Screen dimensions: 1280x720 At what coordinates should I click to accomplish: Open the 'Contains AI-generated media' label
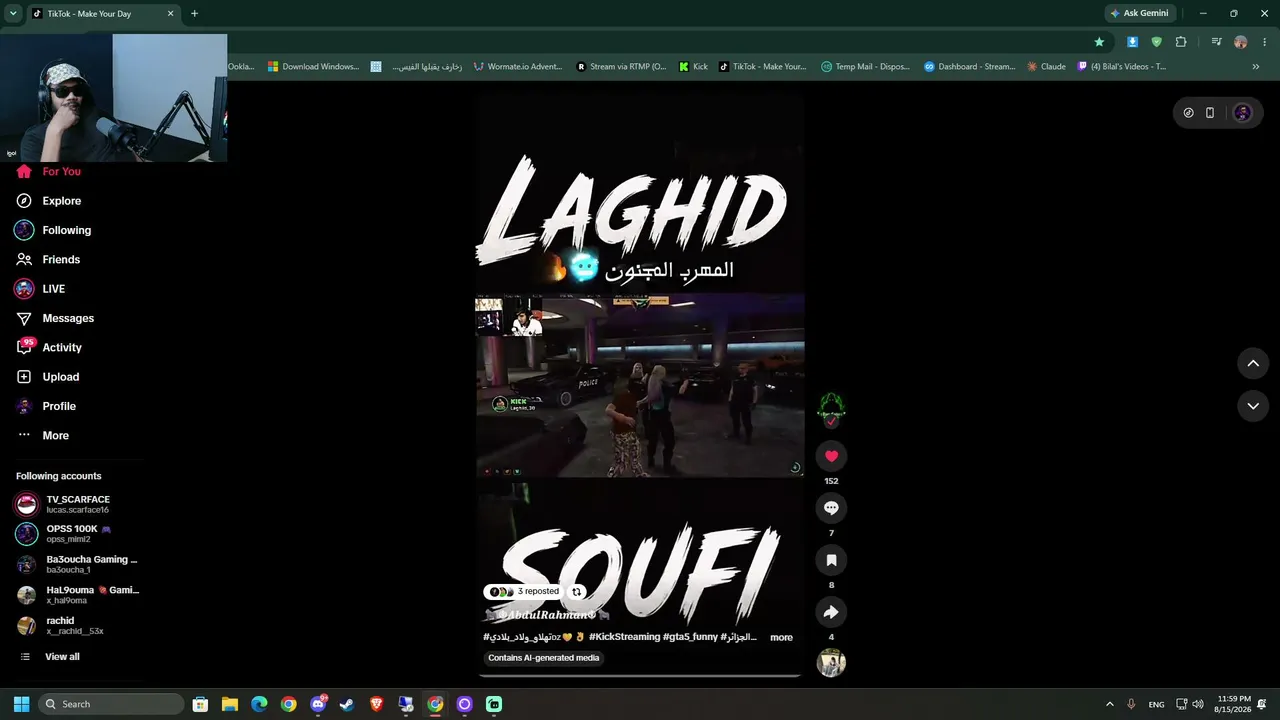[544, 658]
